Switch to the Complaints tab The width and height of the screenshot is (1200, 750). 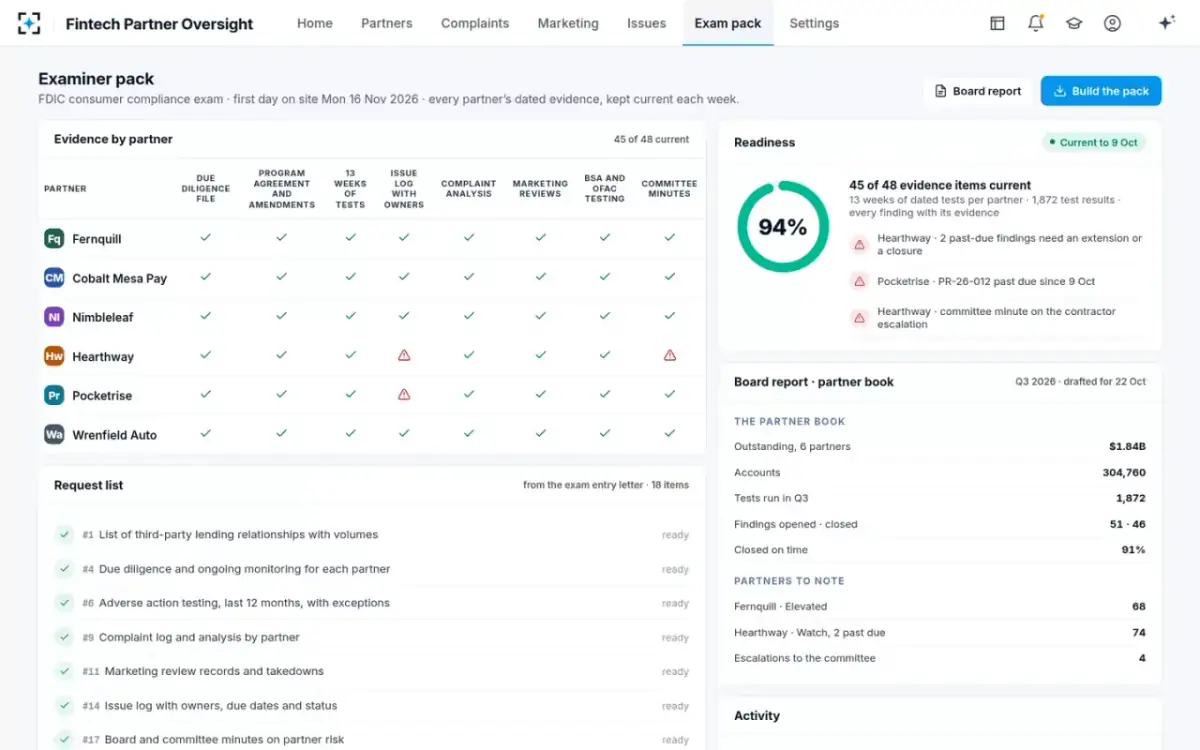[475, 23]
